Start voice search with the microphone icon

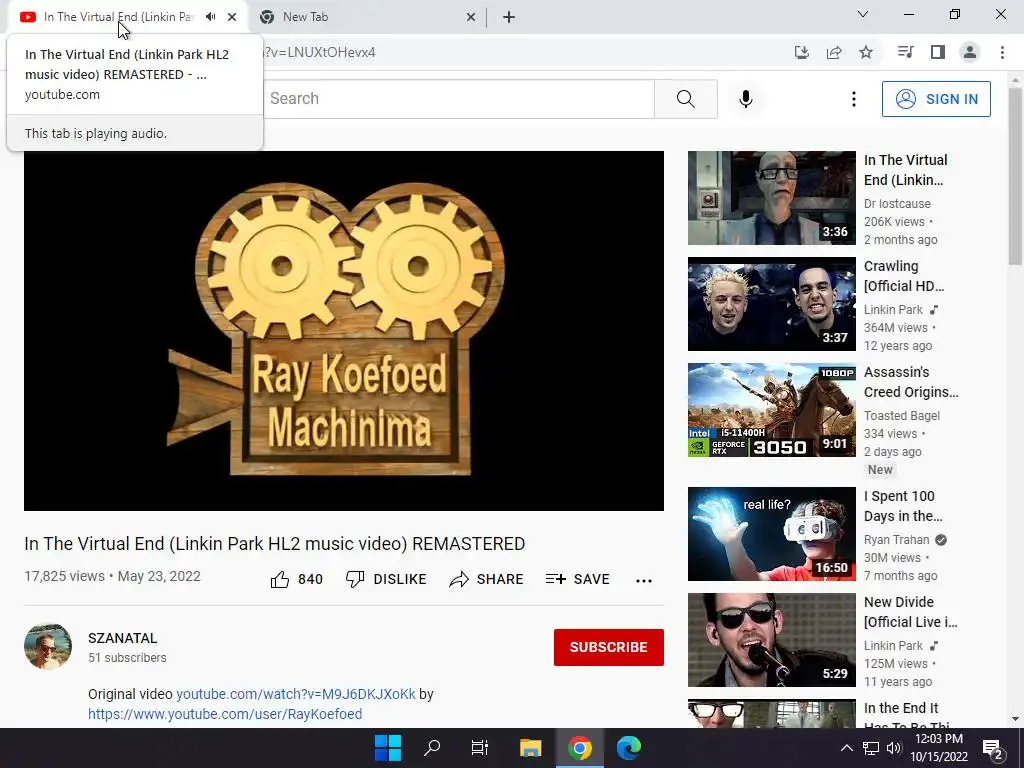pos(746,99)
